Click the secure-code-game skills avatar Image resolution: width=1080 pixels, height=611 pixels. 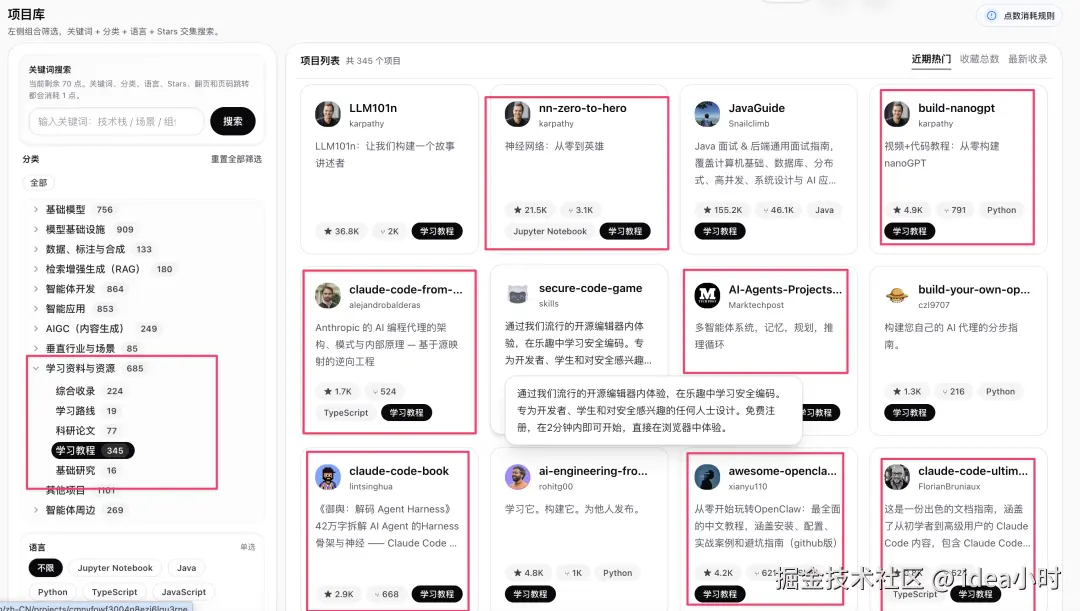[x=517, y=295]
